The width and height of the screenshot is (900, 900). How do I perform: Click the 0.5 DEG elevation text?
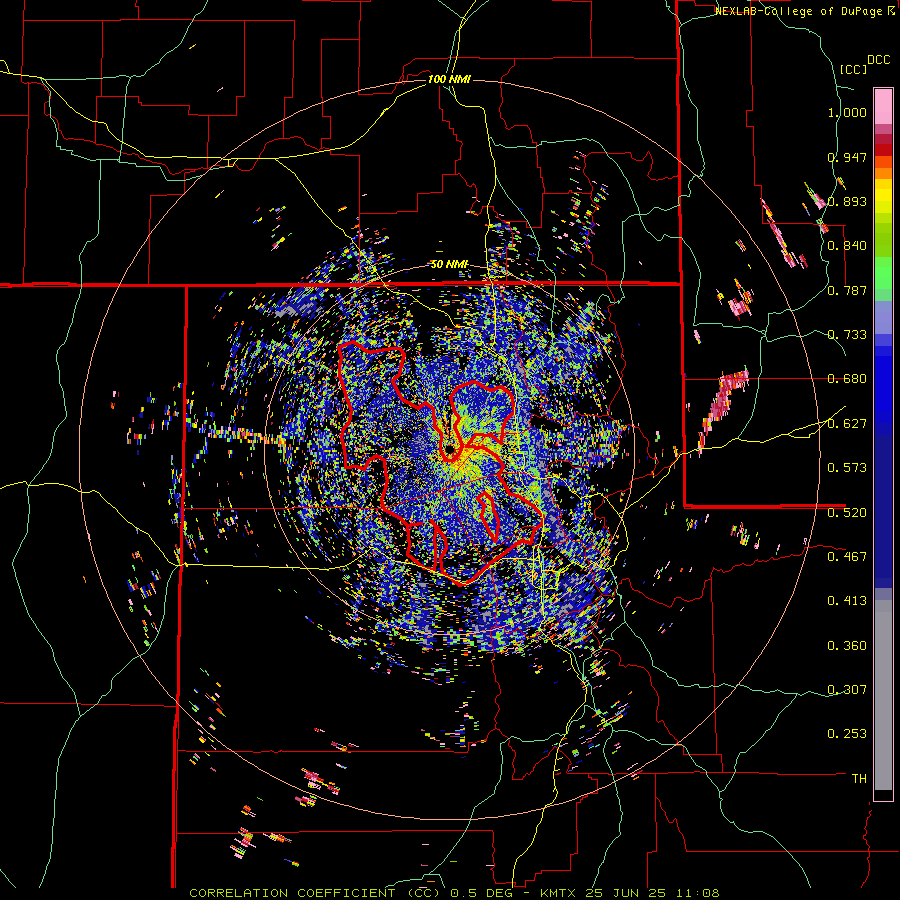pyautogui.click(x=480, y=893)
